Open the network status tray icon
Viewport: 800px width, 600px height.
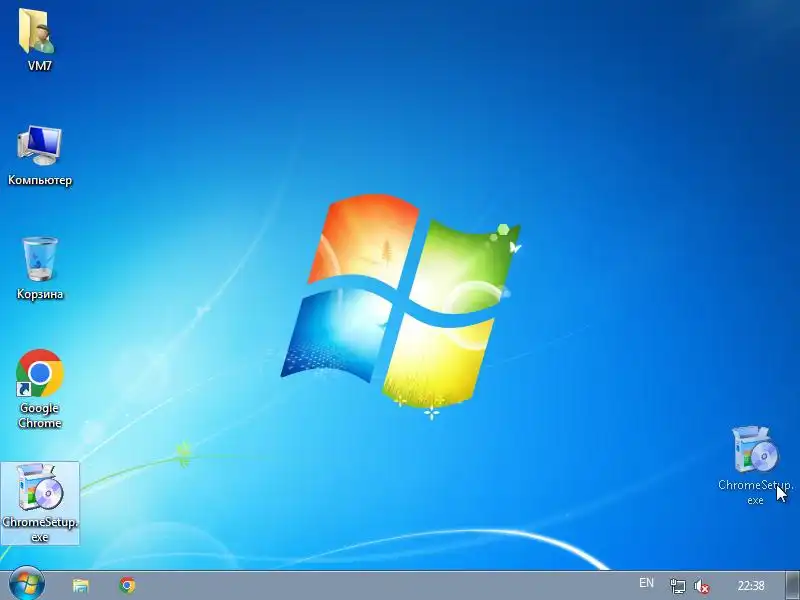click(x=678, y=586)
